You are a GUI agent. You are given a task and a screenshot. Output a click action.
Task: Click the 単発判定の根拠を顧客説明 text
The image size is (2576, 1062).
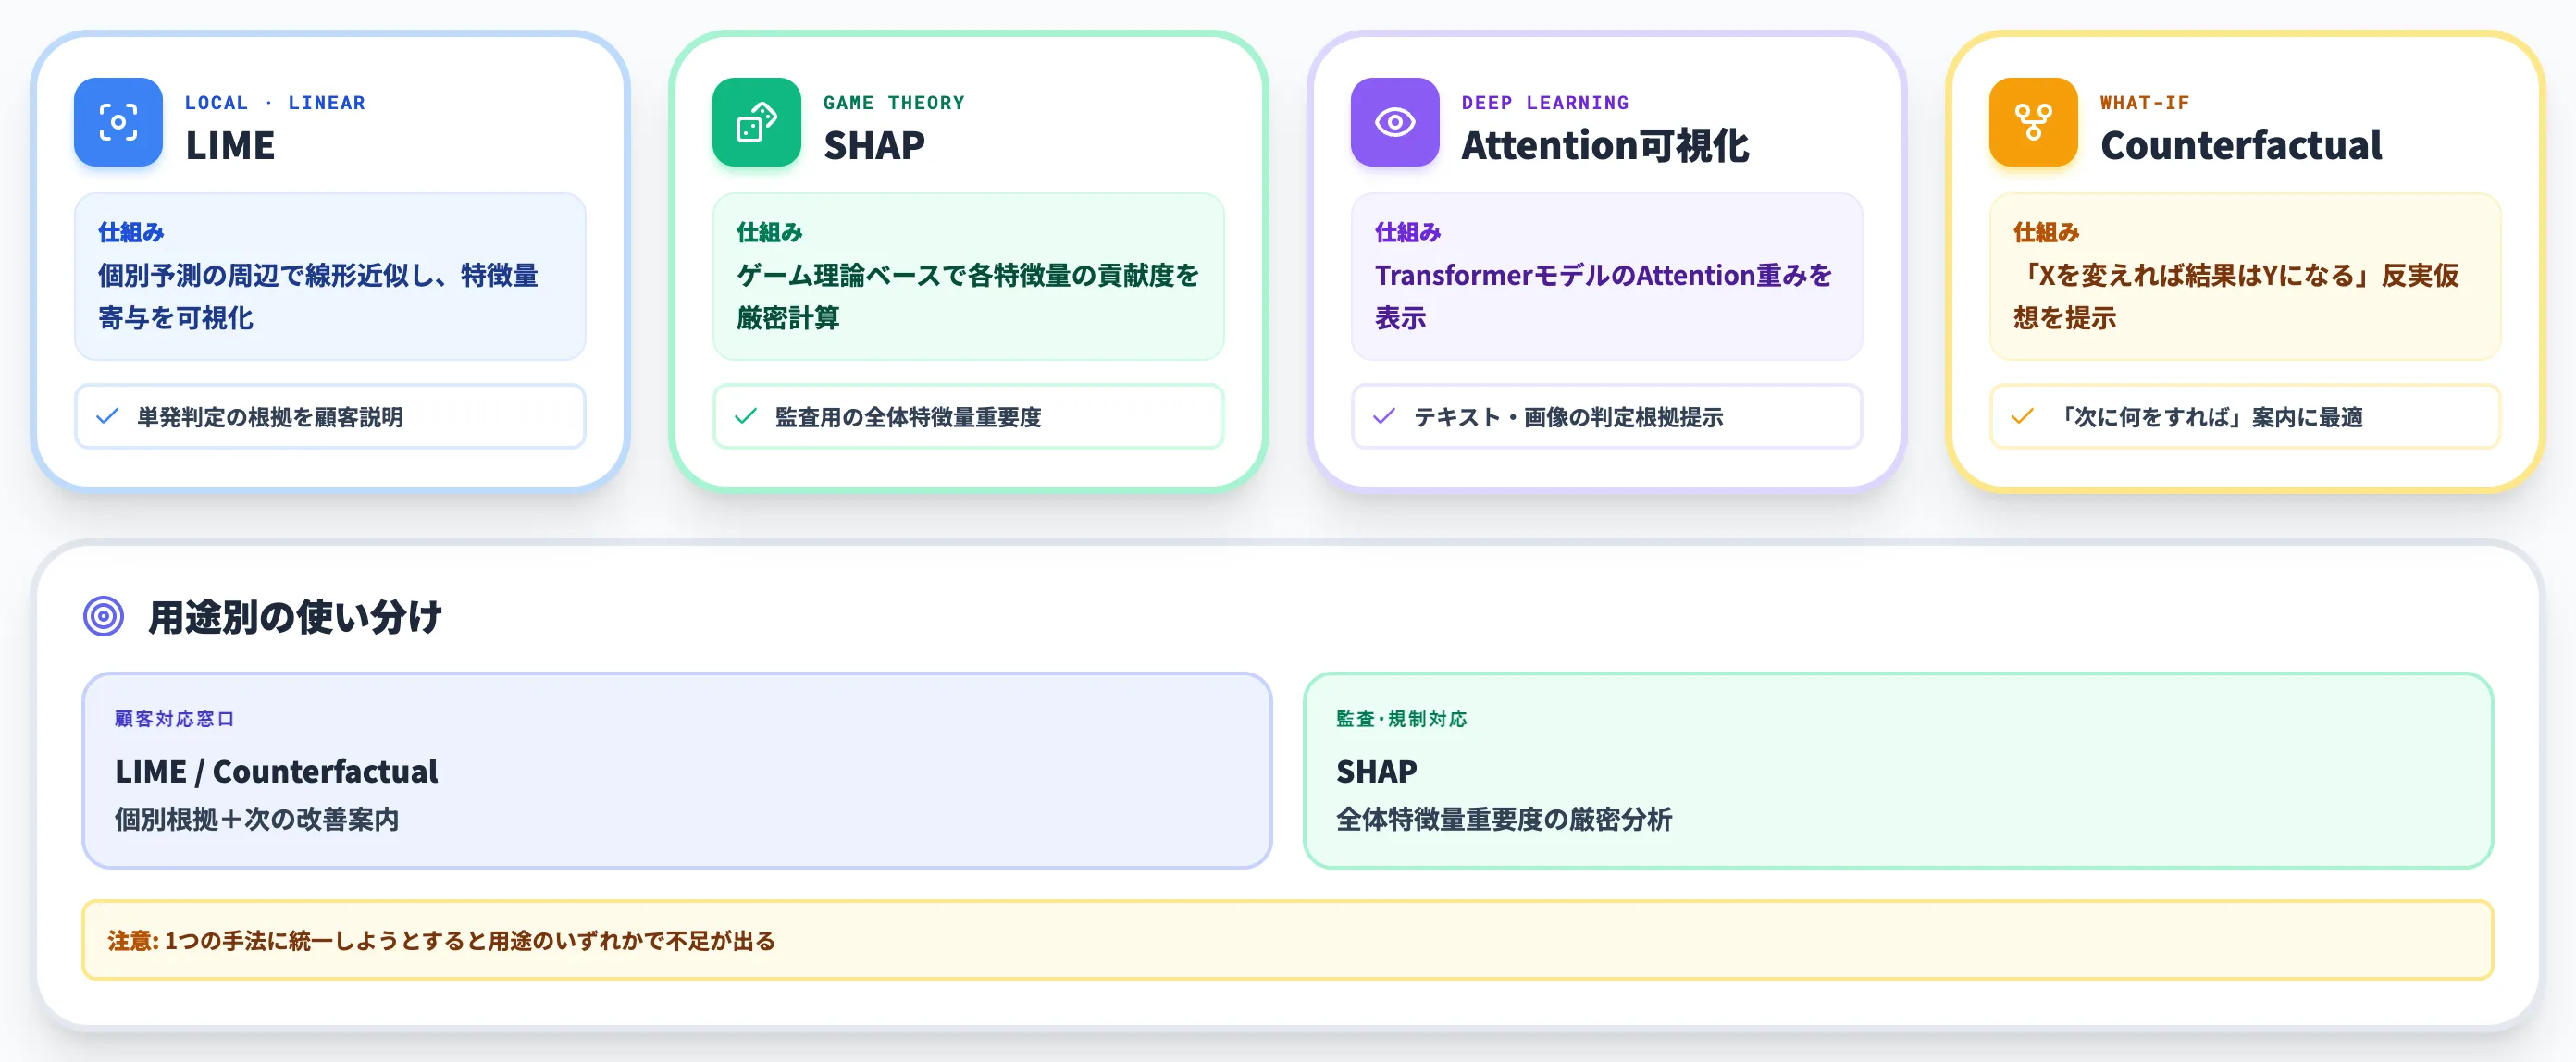pos(270,417)
